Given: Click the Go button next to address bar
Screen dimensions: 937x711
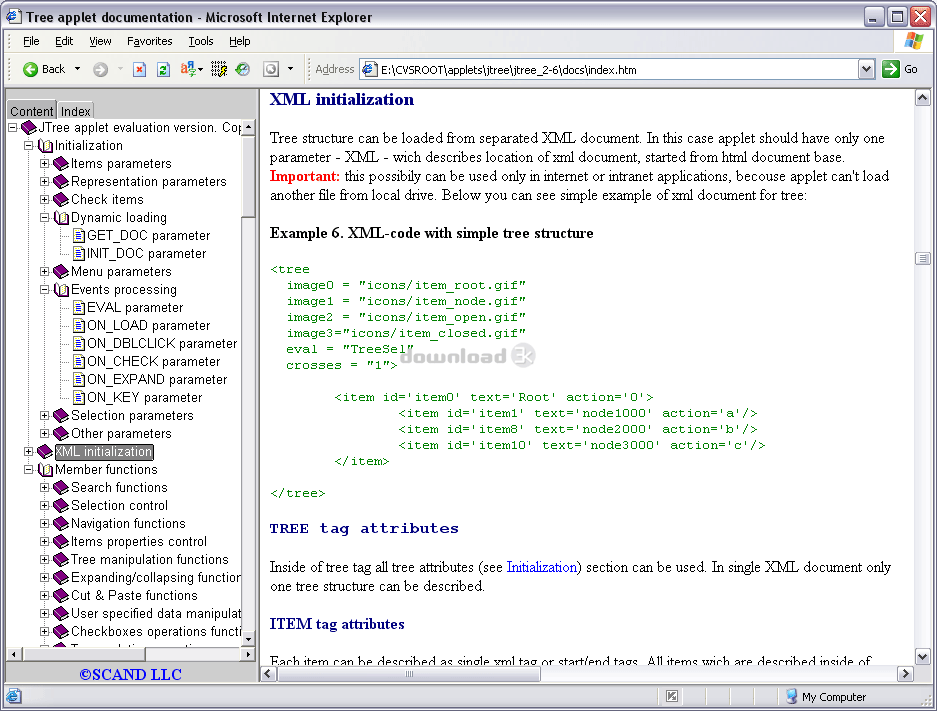Looking at the screenshot, I should pyautogui.click(x=900, y=69).
